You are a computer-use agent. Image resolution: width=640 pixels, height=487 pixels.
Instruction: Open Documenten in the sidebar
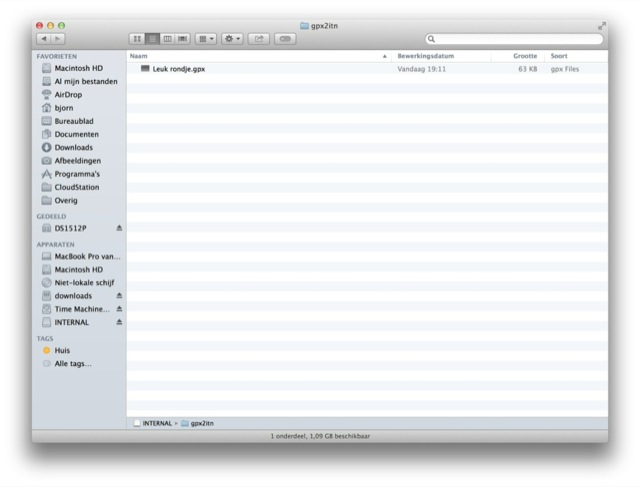(76, 134)
